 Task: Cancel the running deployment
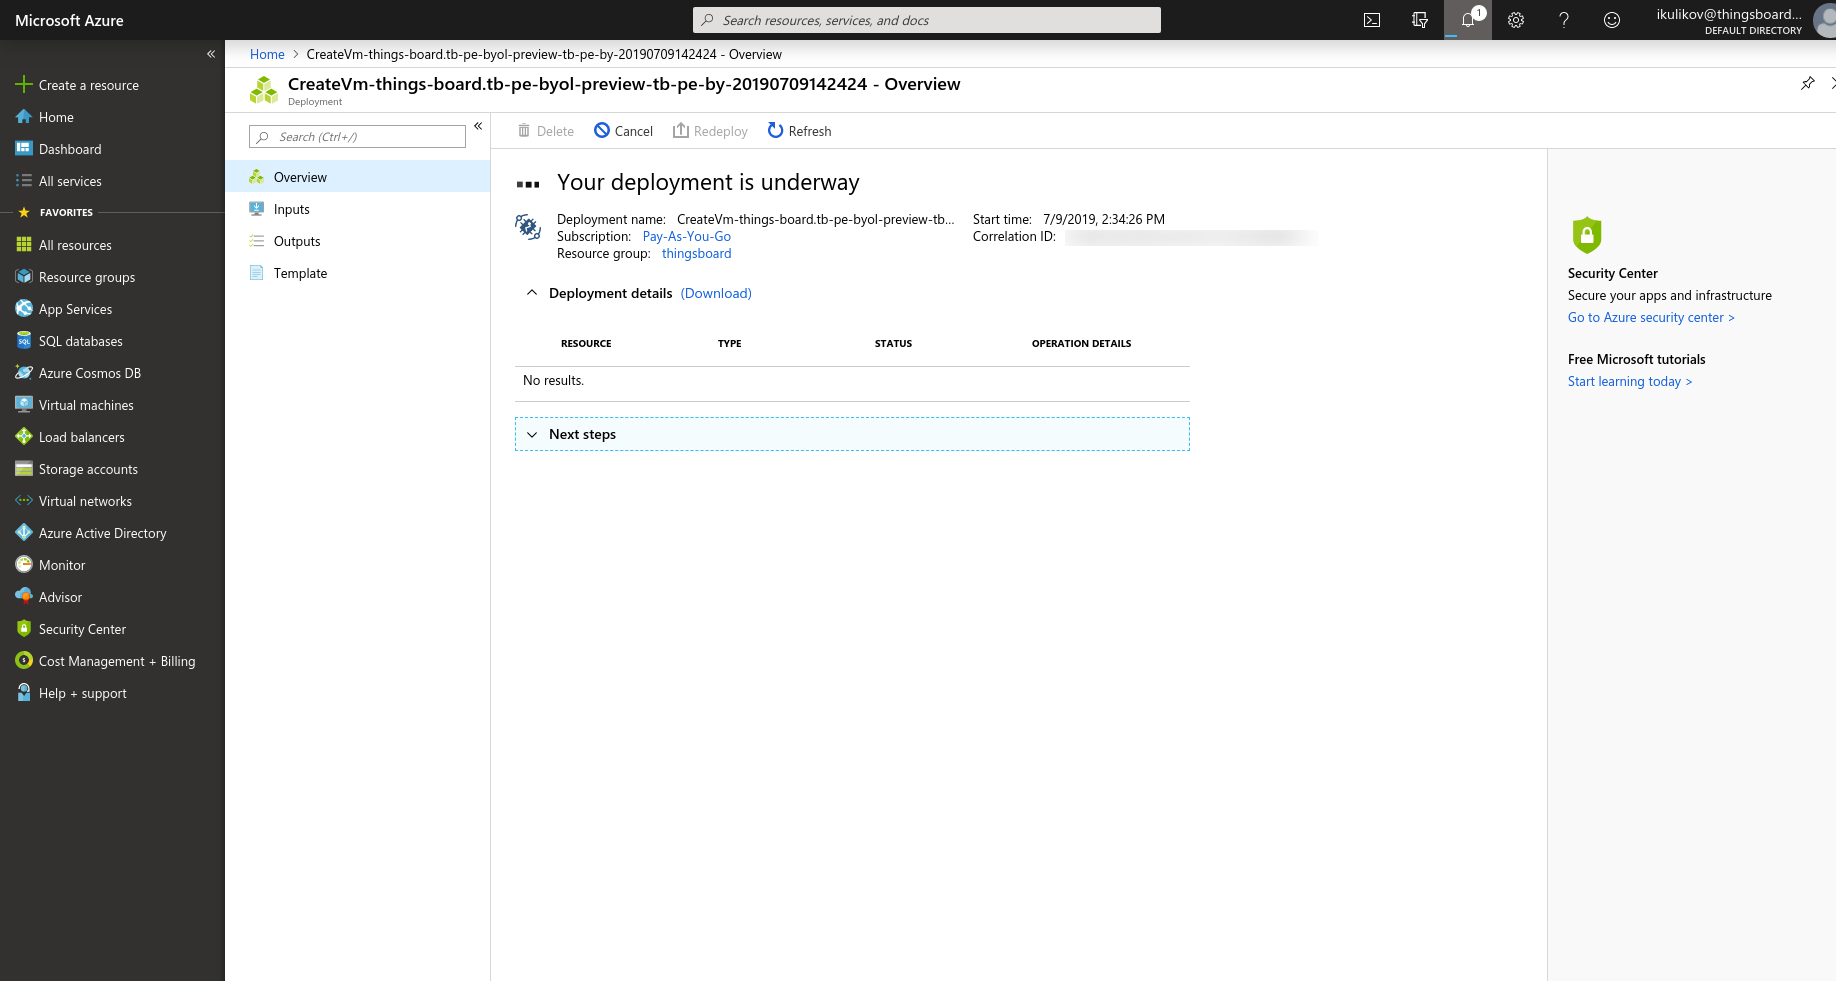[x=623, y=131]
